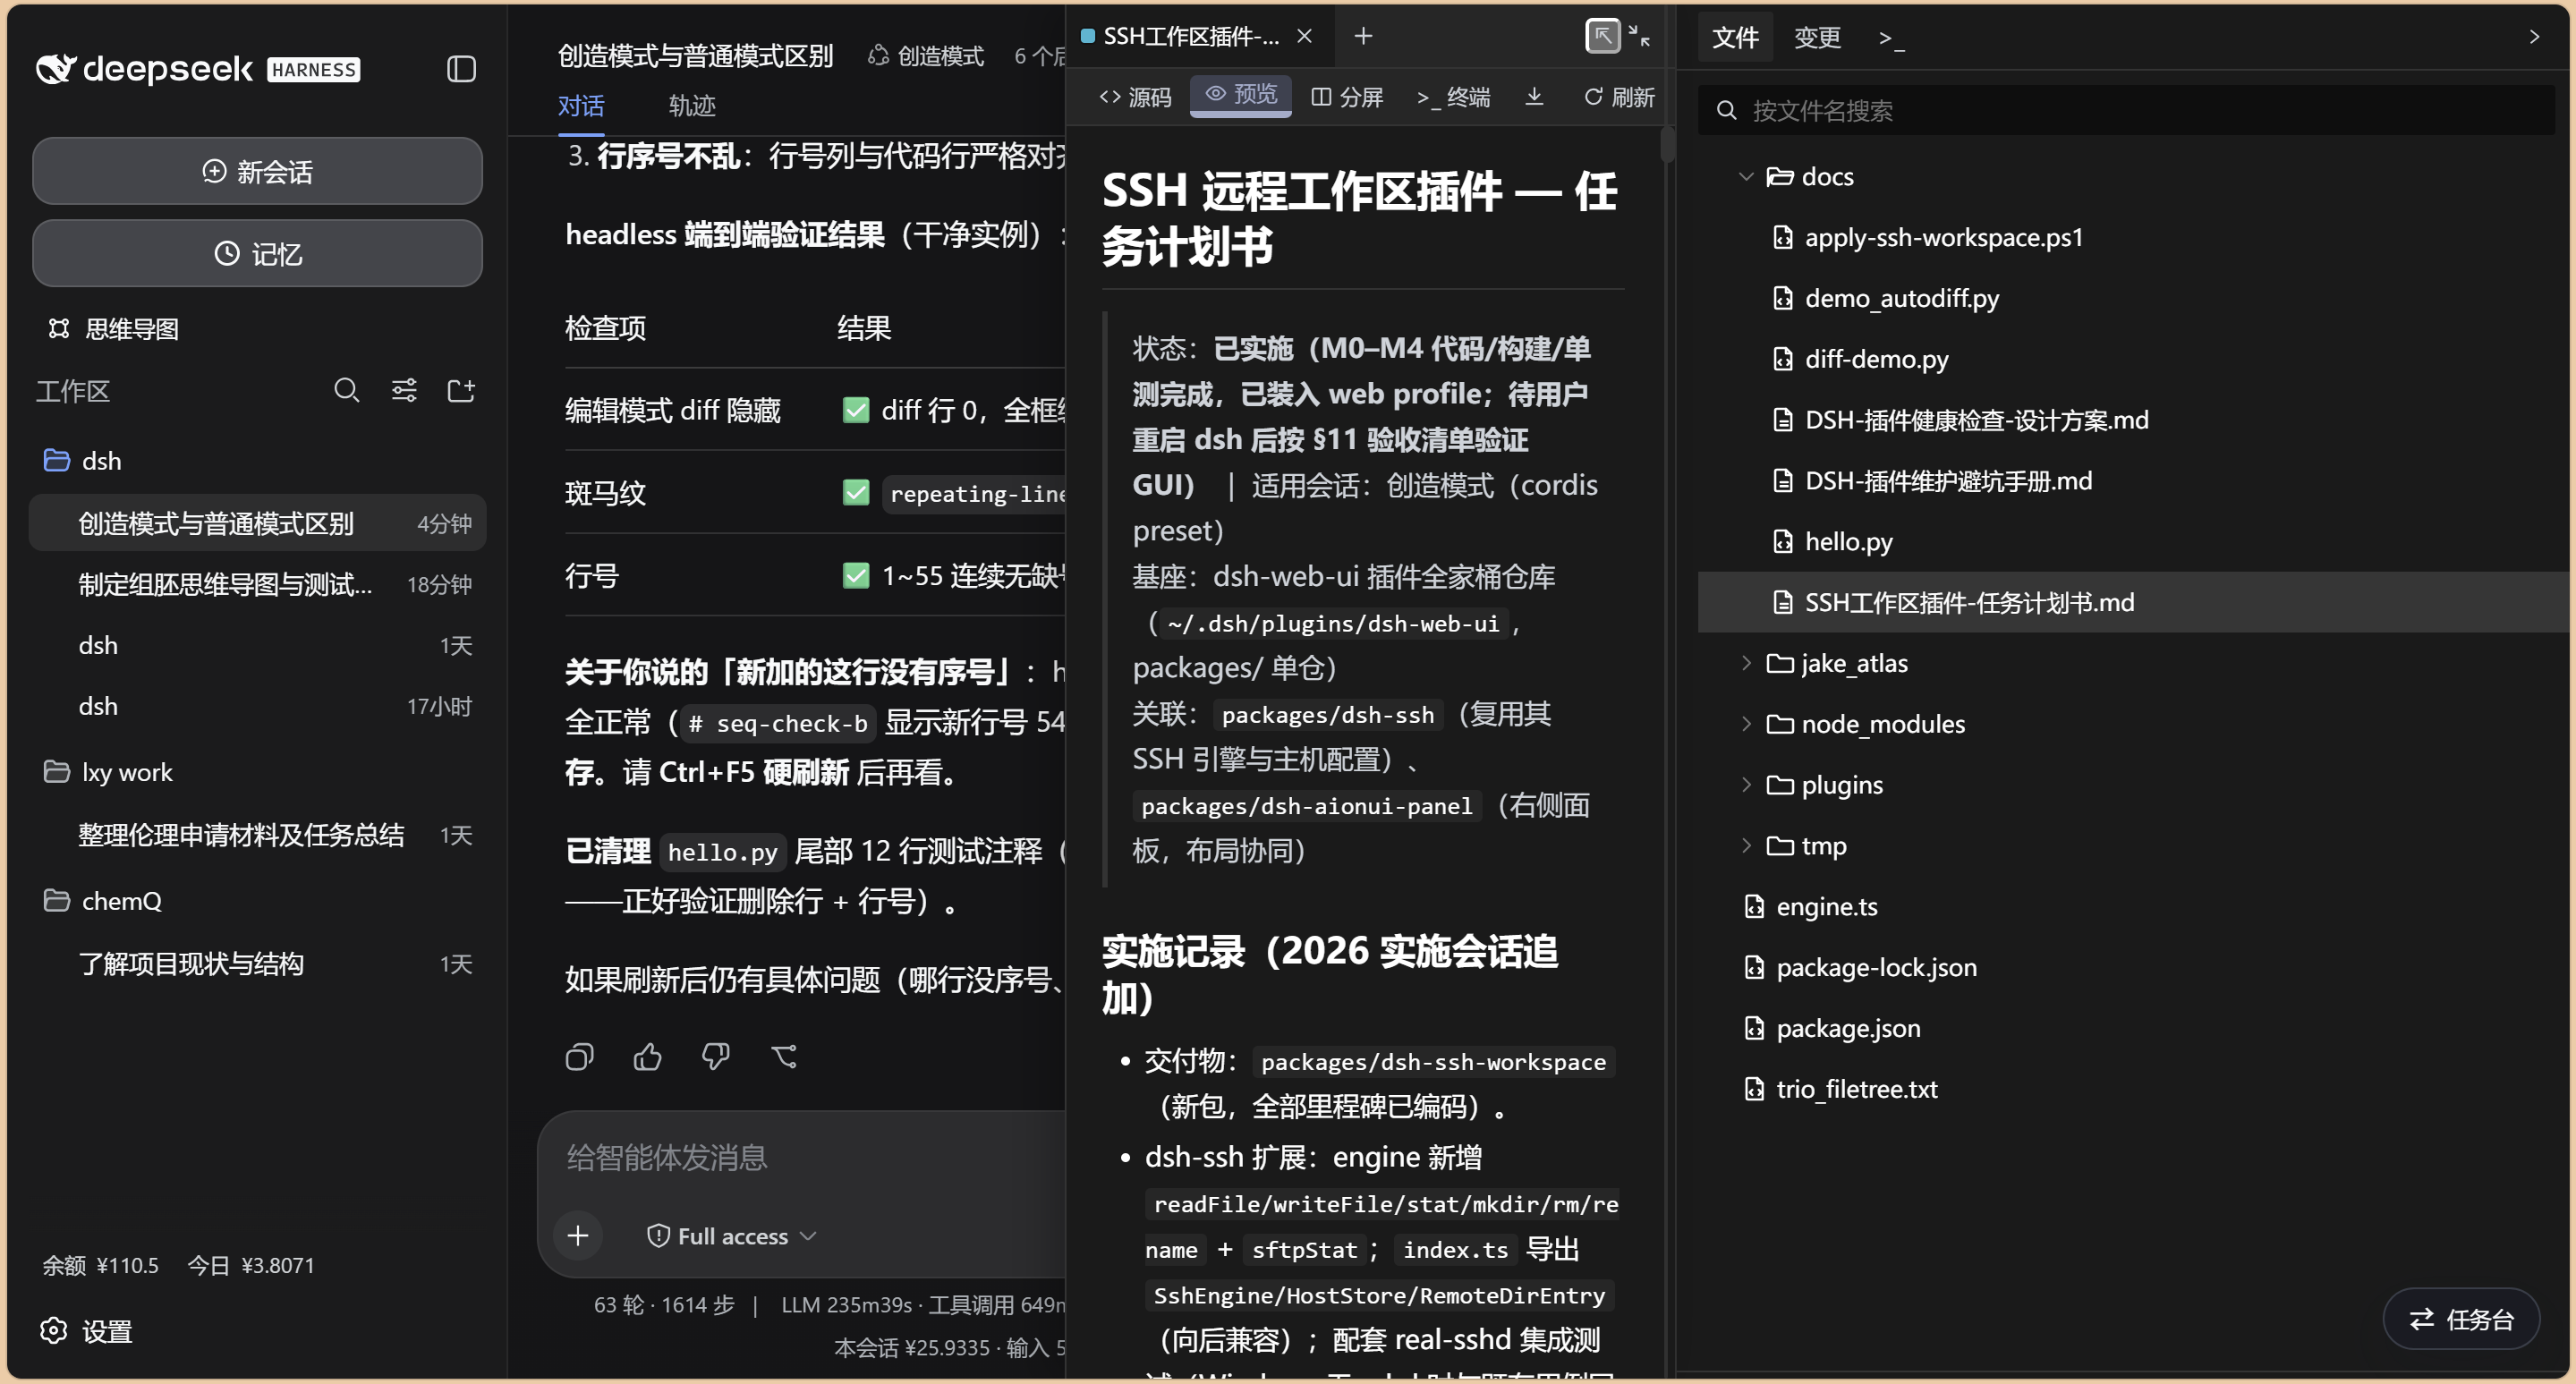Viewport: 2576px width, 1384px height.
Task: Click the dsh workspace folder icon
Action: coord(57,461)
